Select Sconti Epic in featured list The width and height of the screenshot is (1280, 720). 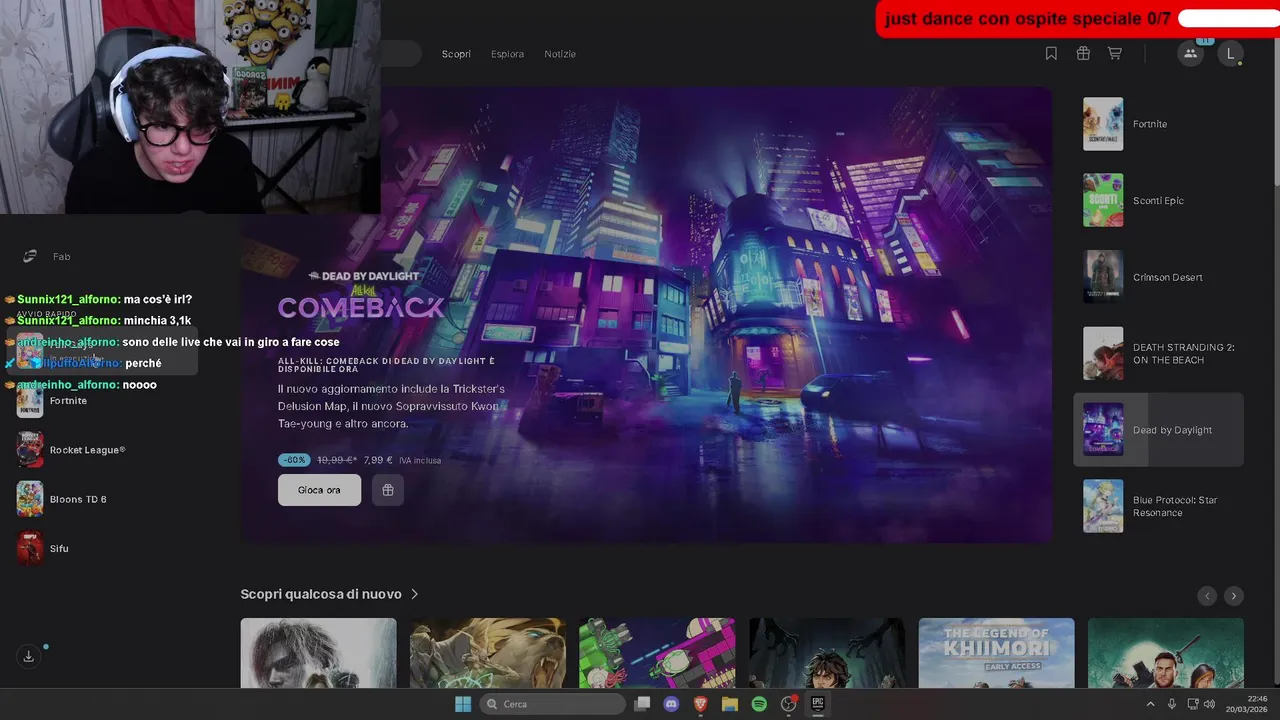[1158, 200]
